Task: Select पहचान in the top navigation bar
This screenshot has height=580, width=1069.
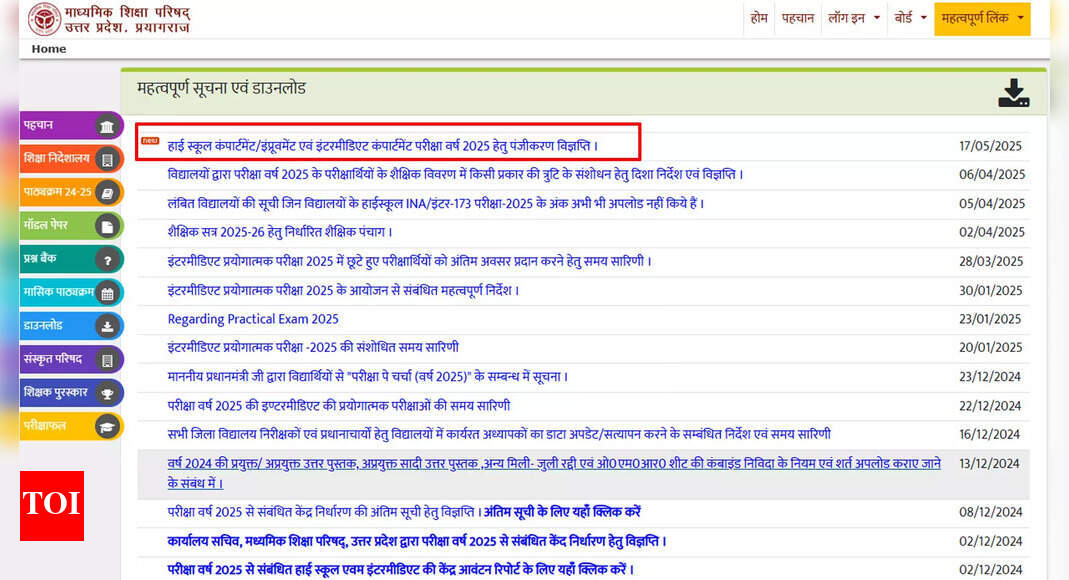Action: (798, 18)
